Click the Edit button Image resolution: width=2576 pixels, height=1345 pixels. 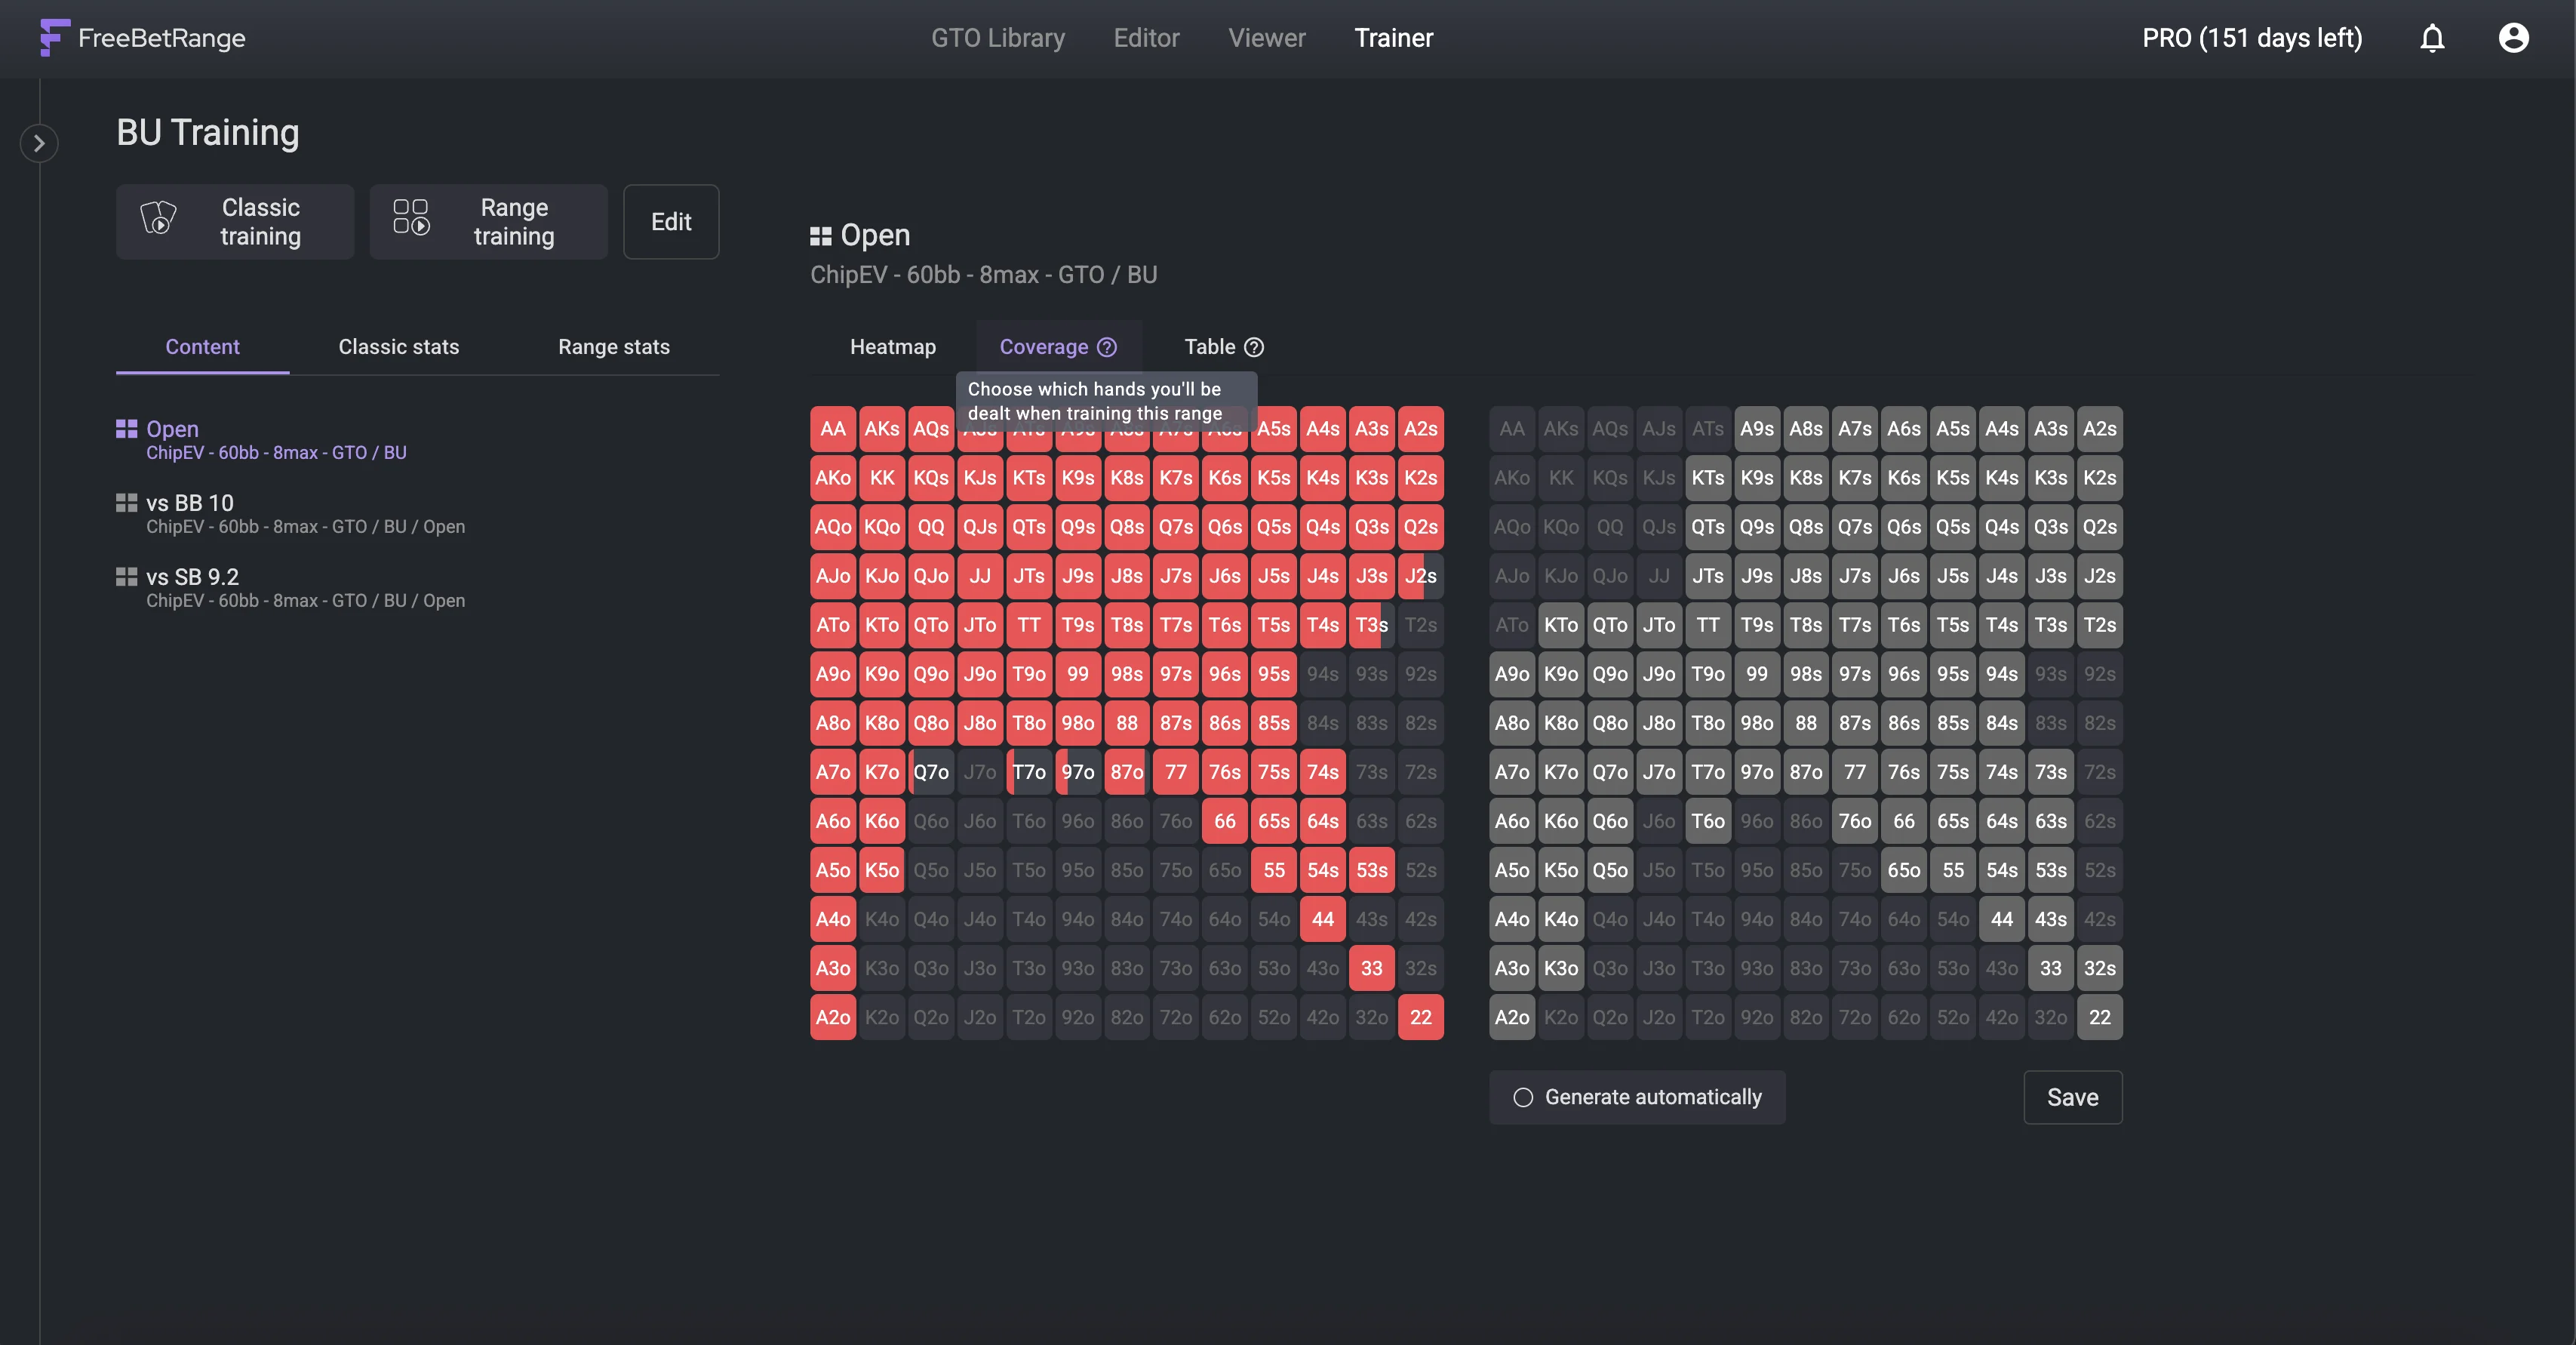tap(671, 222)
